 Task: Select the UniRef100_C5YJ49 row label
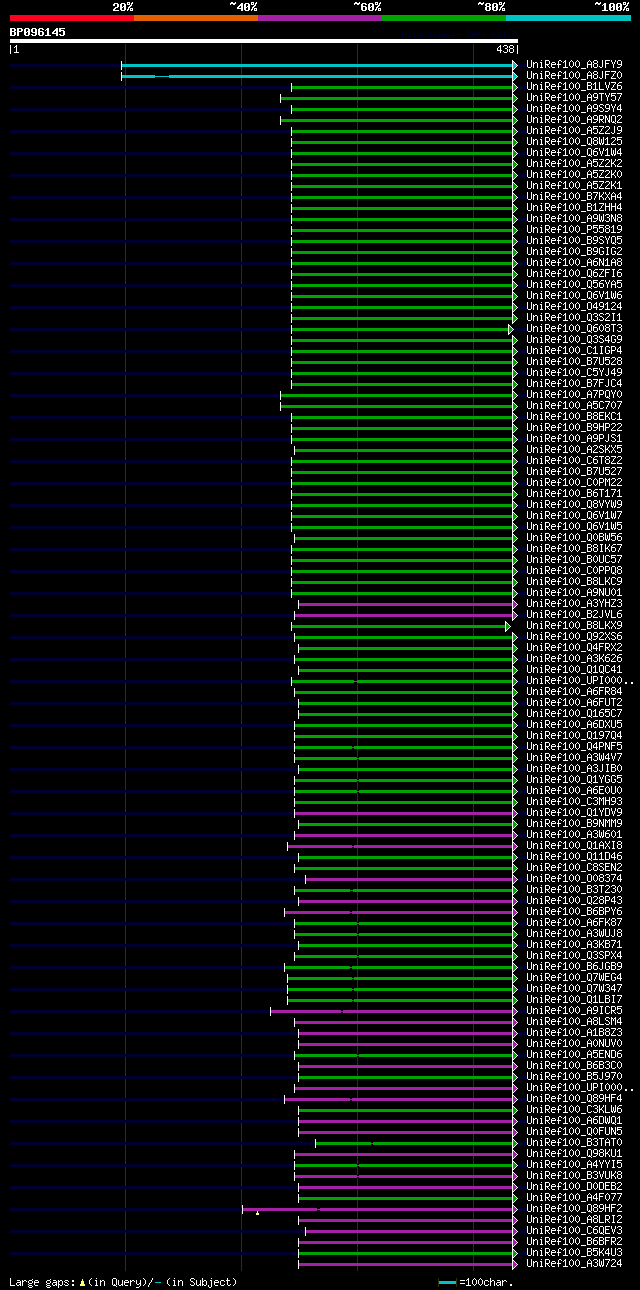[574, 373]
